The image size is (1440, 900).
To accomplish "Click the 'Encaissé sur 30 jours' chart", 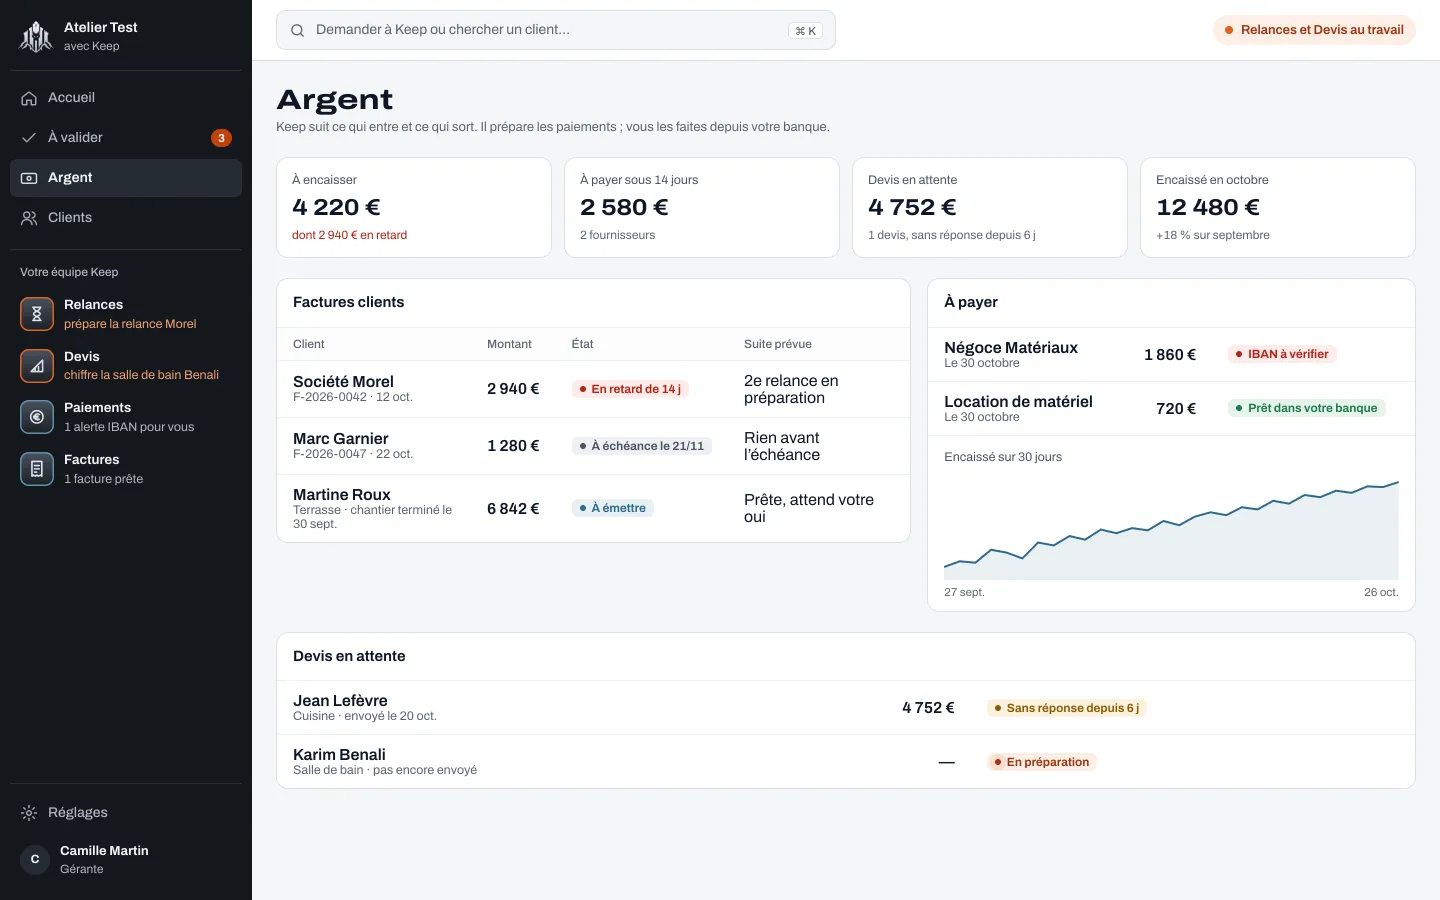I will [1171, 530].
